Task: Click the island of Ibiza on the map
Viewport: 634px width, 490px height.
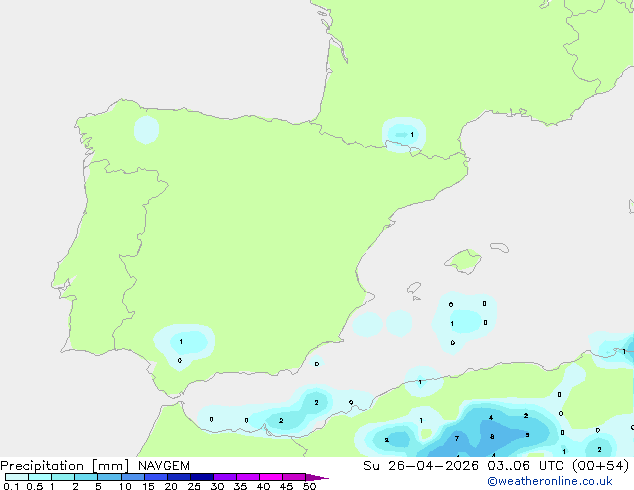Action: [414, 288]
